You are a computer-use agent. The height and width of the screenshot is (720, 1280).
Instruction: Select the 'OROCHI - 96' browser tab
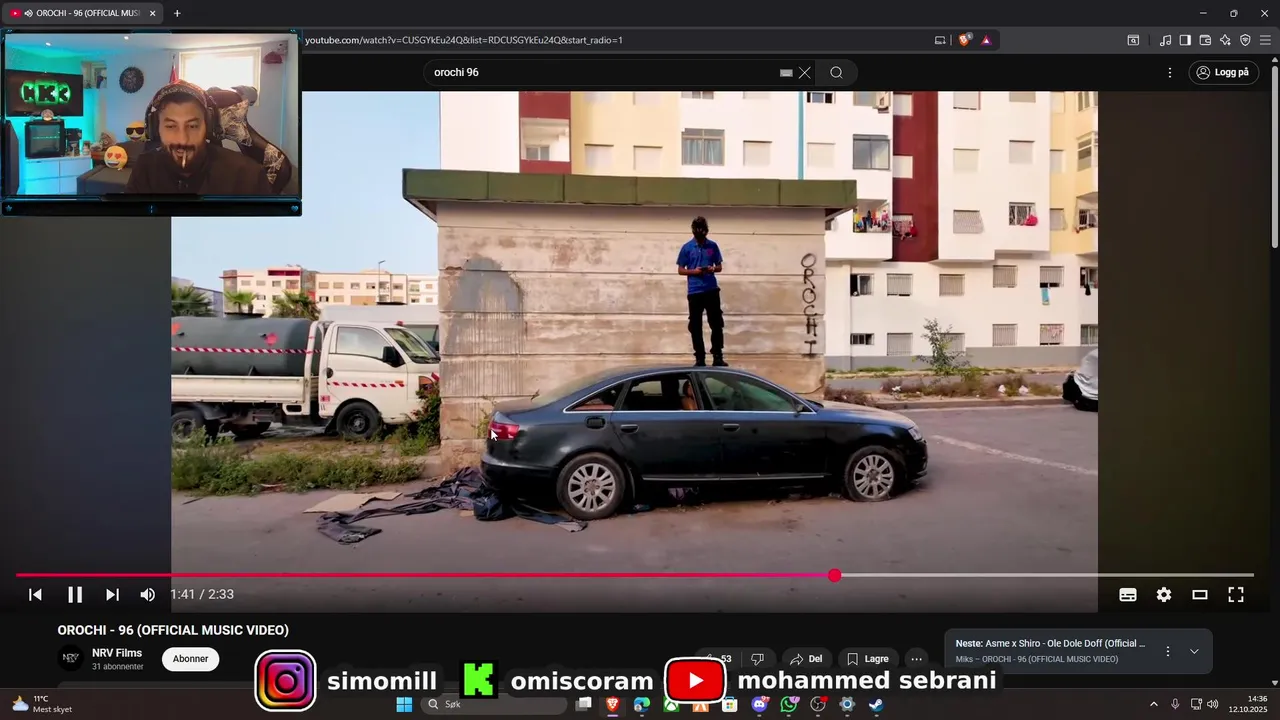[82, 13]
